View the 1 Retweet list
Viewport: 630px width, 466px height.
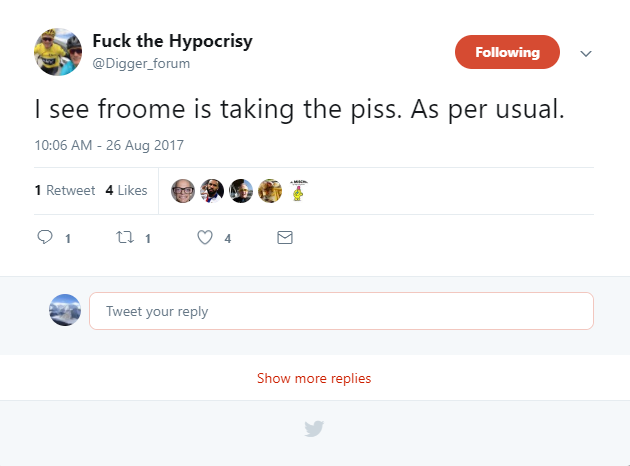(x=65, y=190)
